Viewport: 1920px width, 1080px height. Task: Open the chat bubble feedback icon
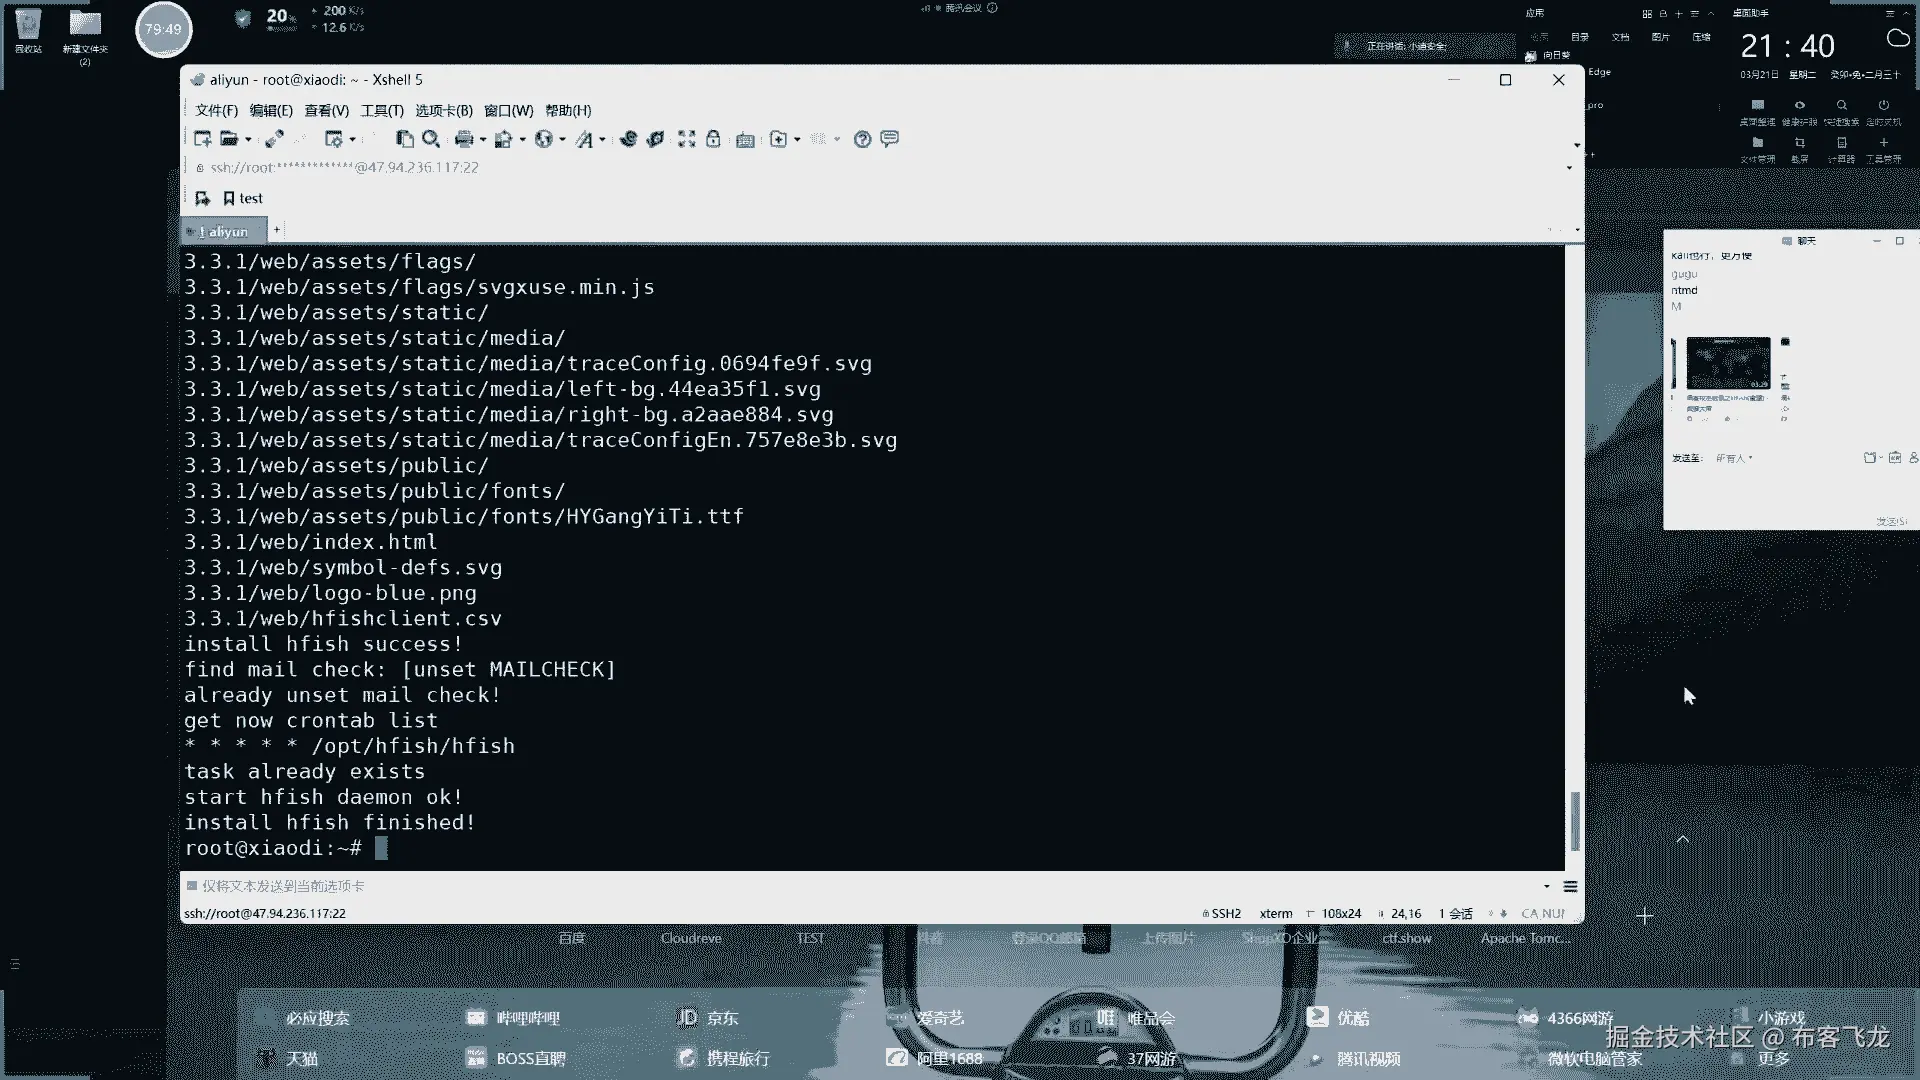(889, 139)
